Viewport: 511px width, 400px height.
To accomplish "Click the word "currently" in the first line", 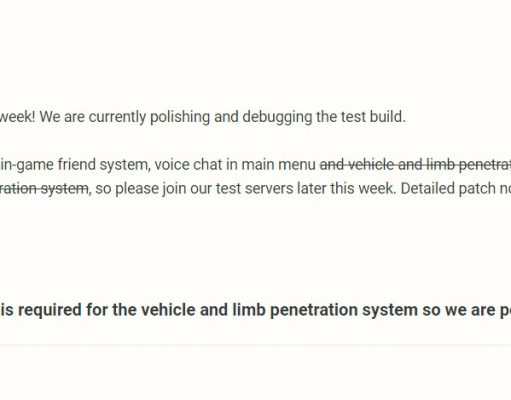I will [x=117, y=117].
